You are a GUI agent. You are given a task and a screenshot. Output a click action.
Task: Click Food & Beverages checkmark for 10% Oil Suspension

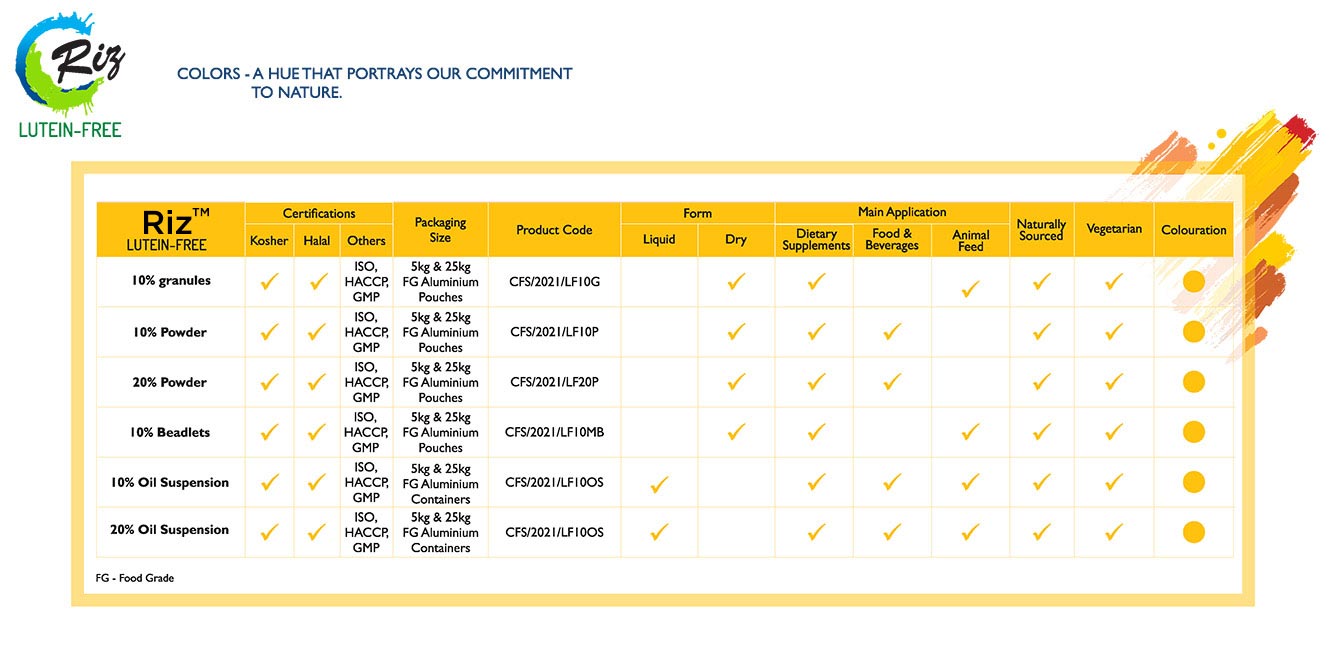click(x=892, y=482)
